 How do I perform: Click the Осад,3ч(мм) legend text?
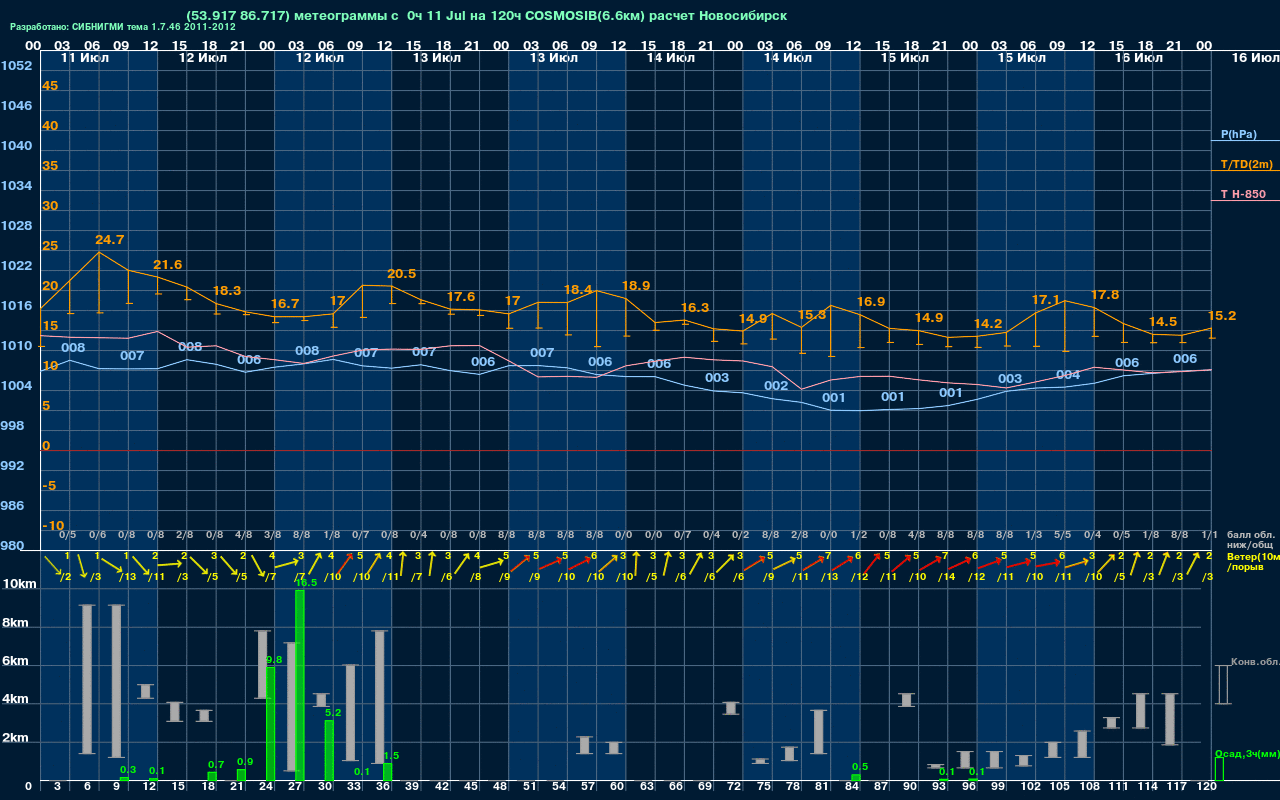tap(1247, 753)
